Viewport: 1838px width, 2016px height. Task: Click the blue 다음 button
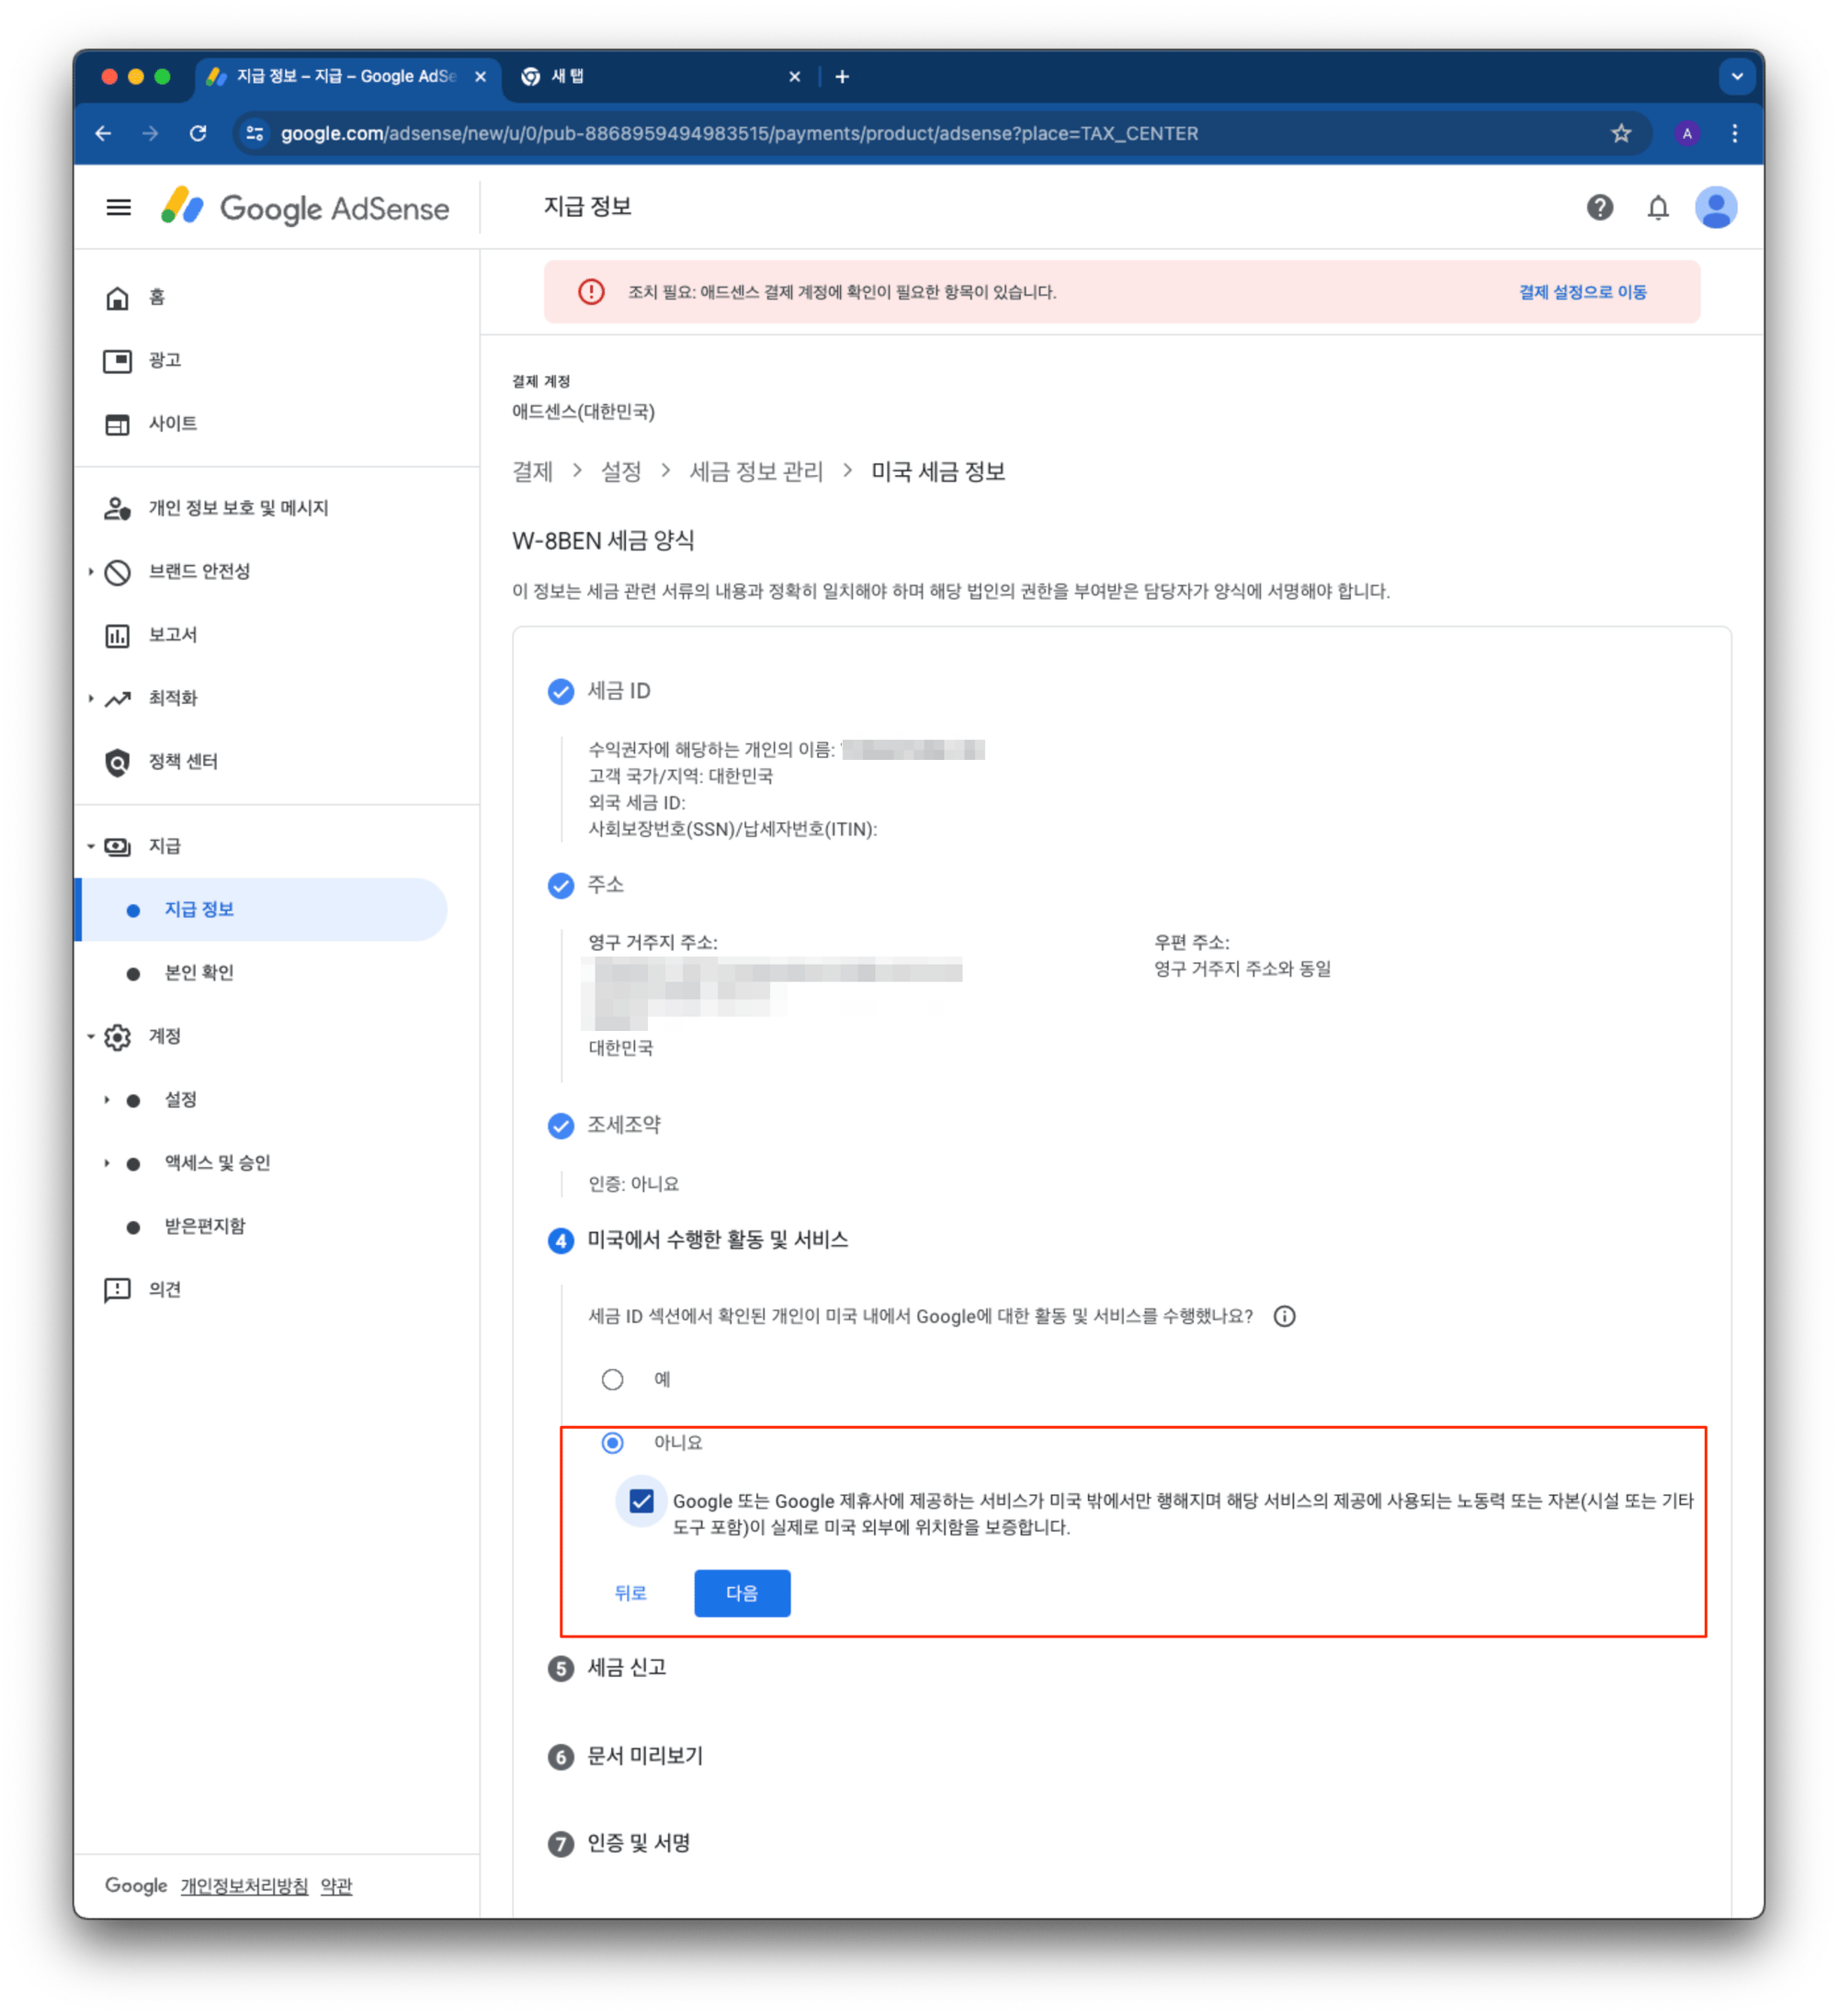[x=742, y=1593]
